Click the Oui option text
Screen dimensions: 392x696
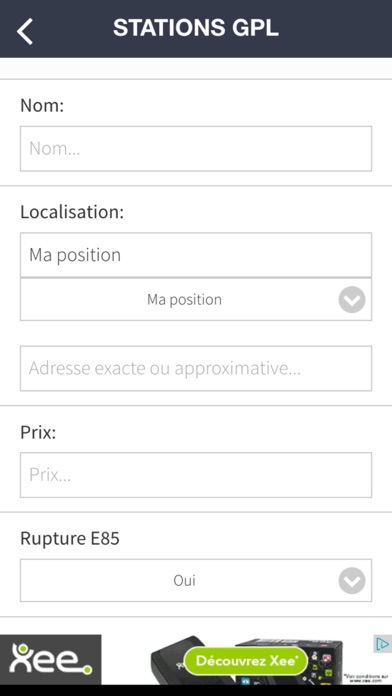pyautogui.click(x=185, y=581)
